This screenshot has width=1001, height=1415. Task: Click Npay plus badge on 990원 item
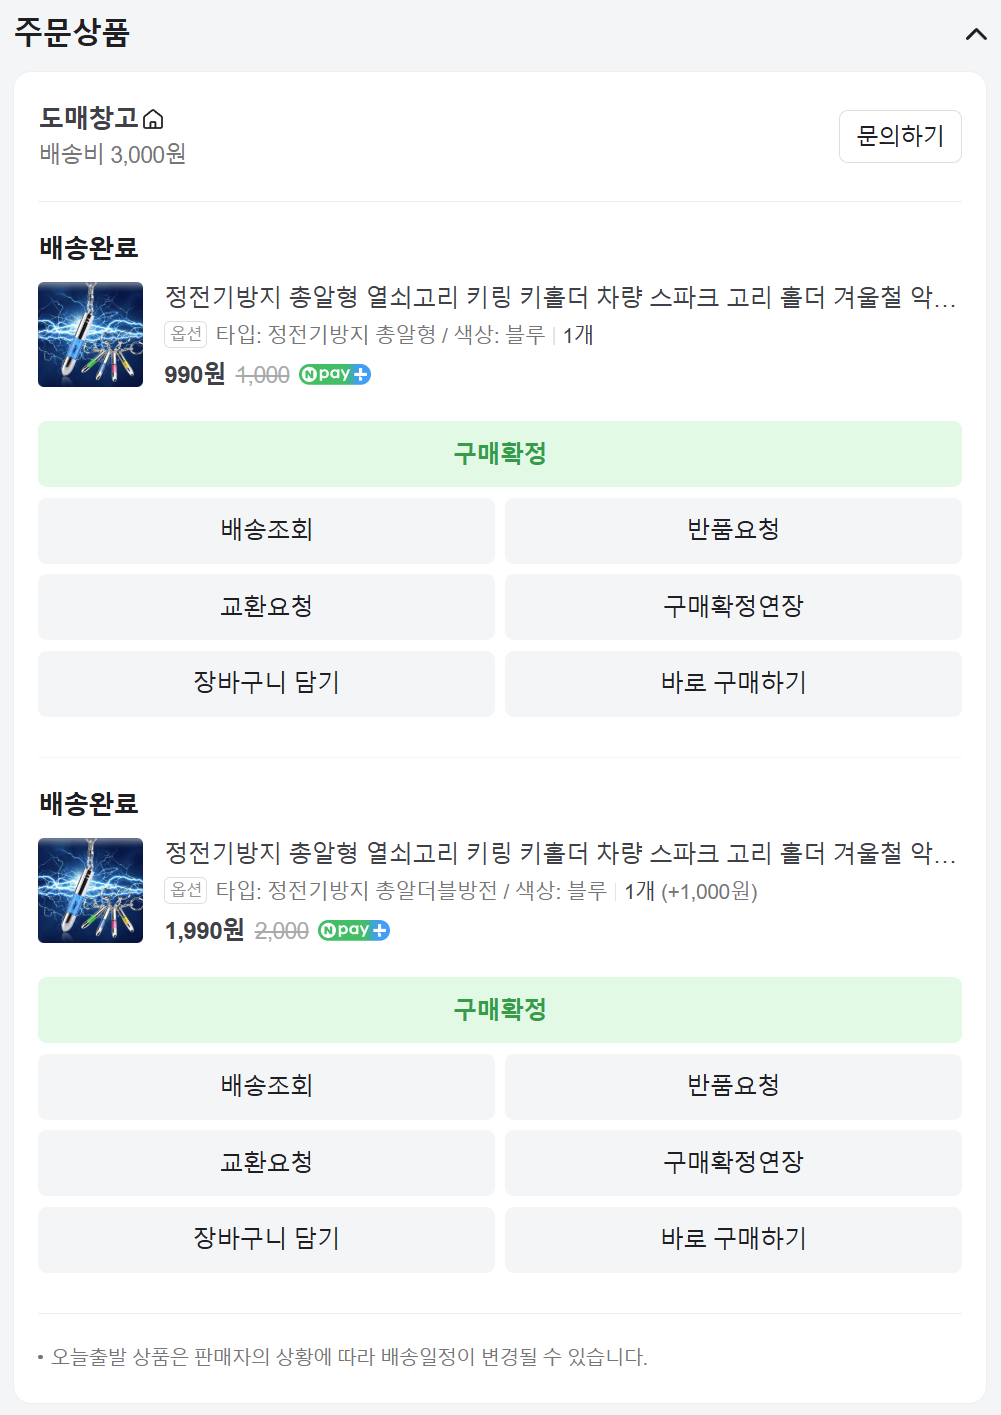coord(335,375)
